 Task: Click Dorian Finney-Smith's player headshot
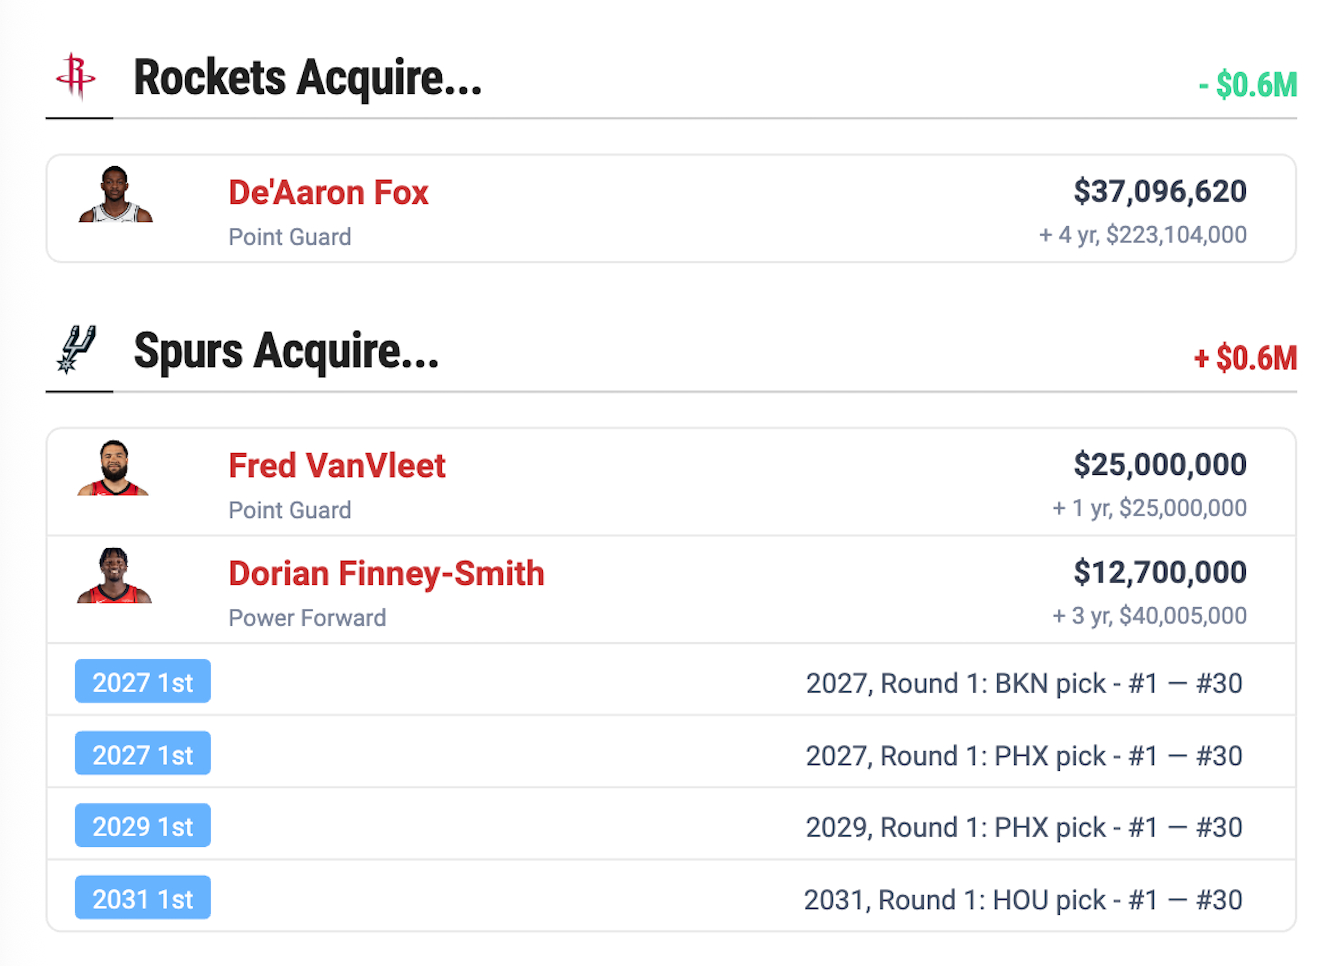pyautogui.click(x=114, y=576)
